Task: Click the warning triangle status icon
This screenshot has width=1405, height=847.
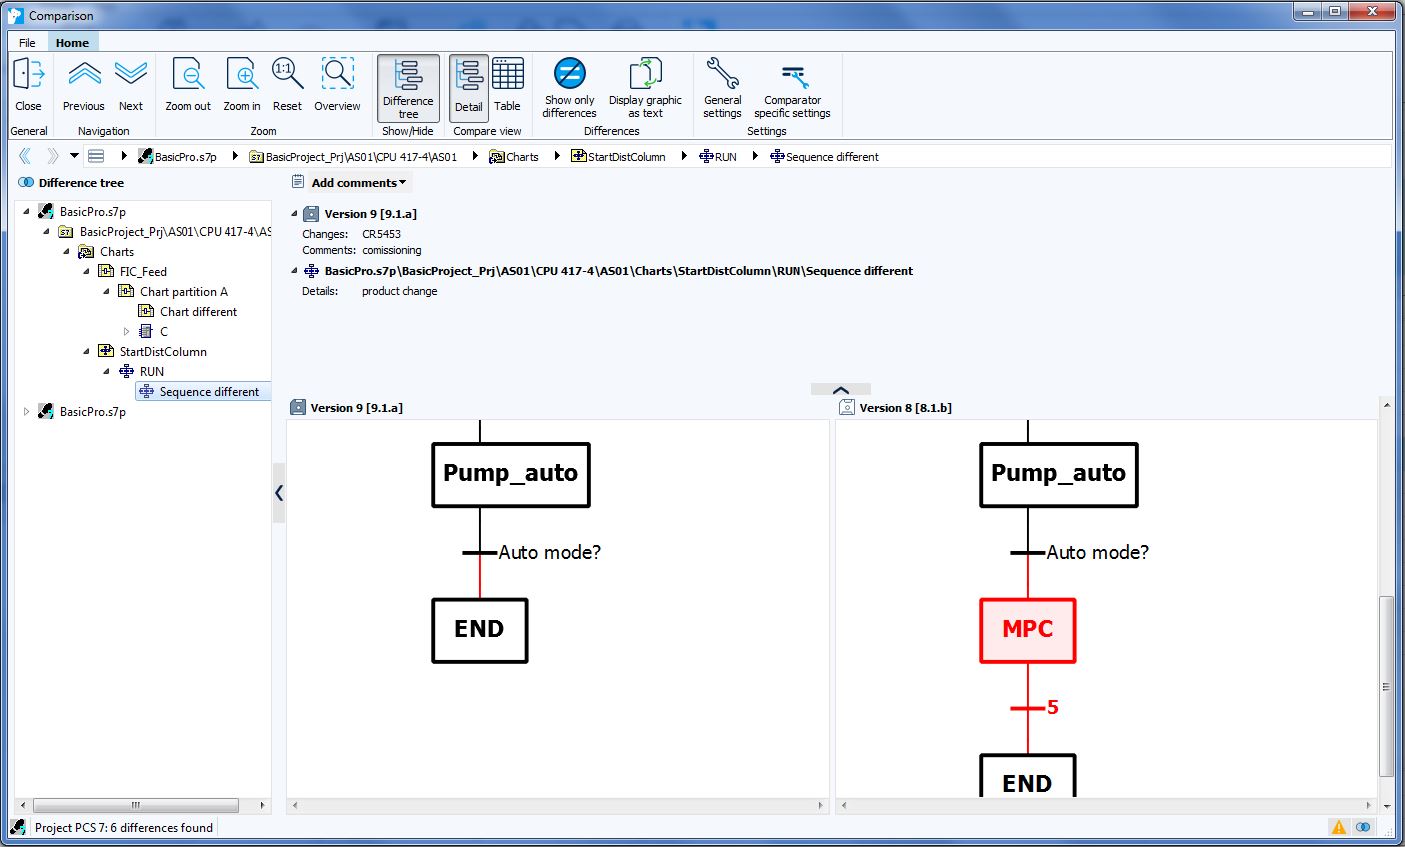Action: 1339,827
